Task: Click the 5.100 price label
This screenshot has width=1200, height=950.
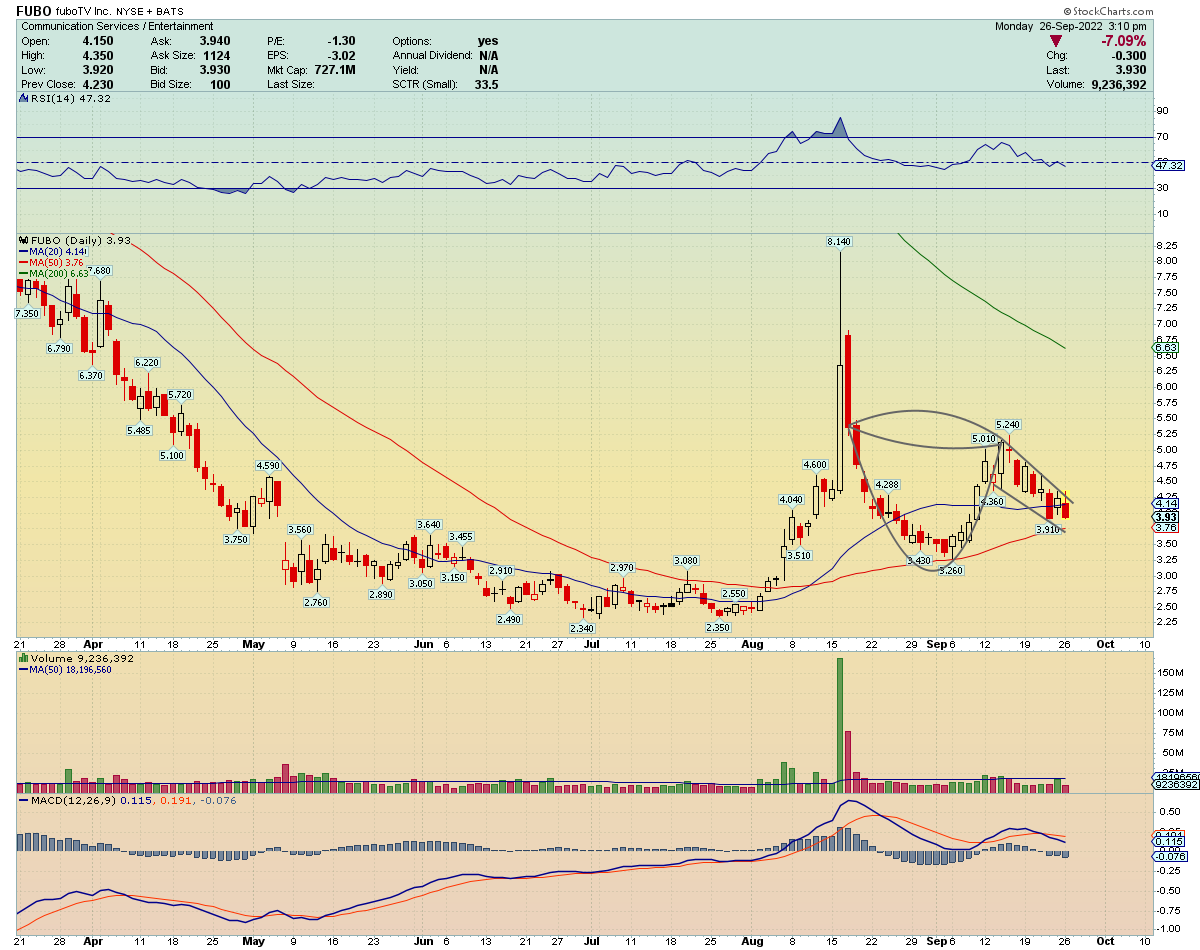Action: coord(172,456)
